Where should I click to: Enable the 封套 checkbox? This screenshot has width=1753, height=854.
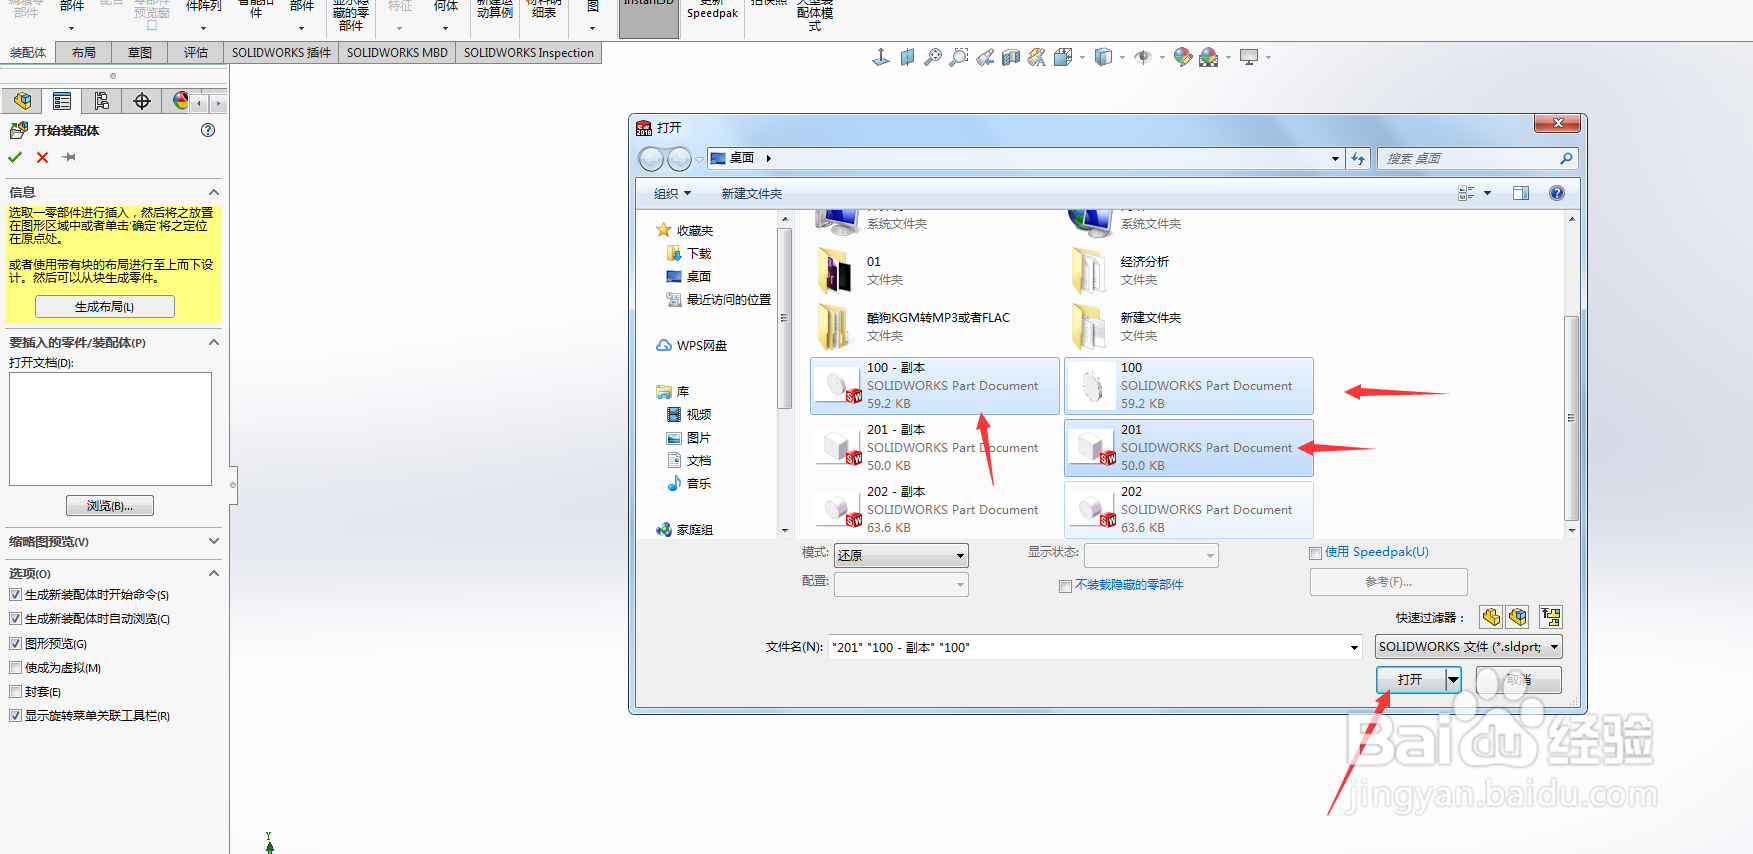coord(15,692)
